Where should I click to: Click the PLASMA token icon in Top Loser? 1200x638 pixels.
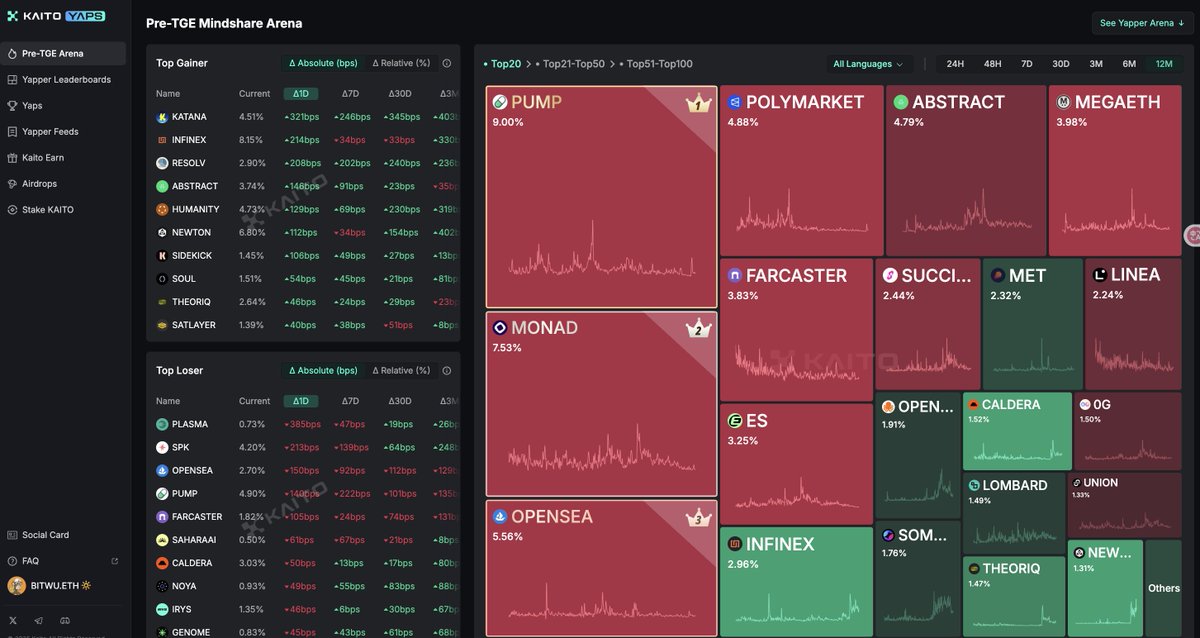pos(162,424)
